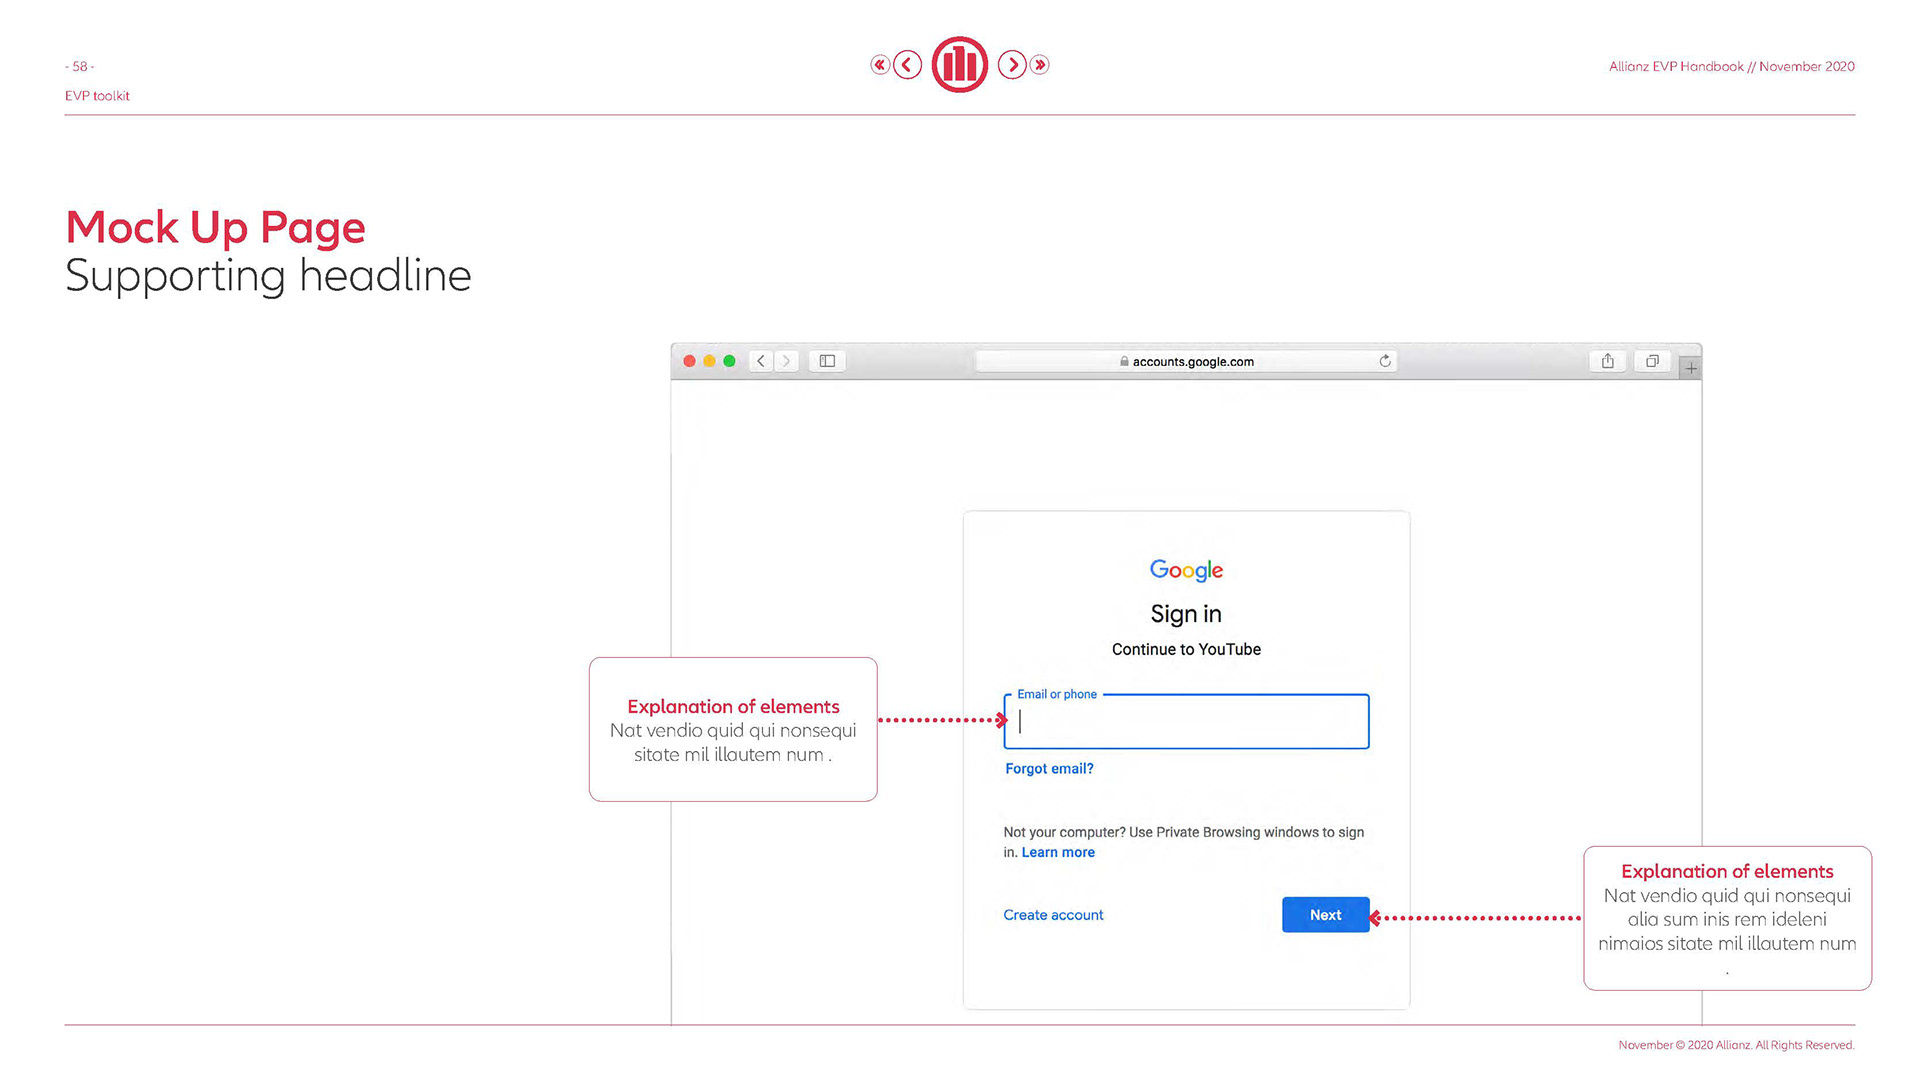Viewport: 1920px width, 1080px height.
Task: Click the Google logo
Action: point(1186,570)
